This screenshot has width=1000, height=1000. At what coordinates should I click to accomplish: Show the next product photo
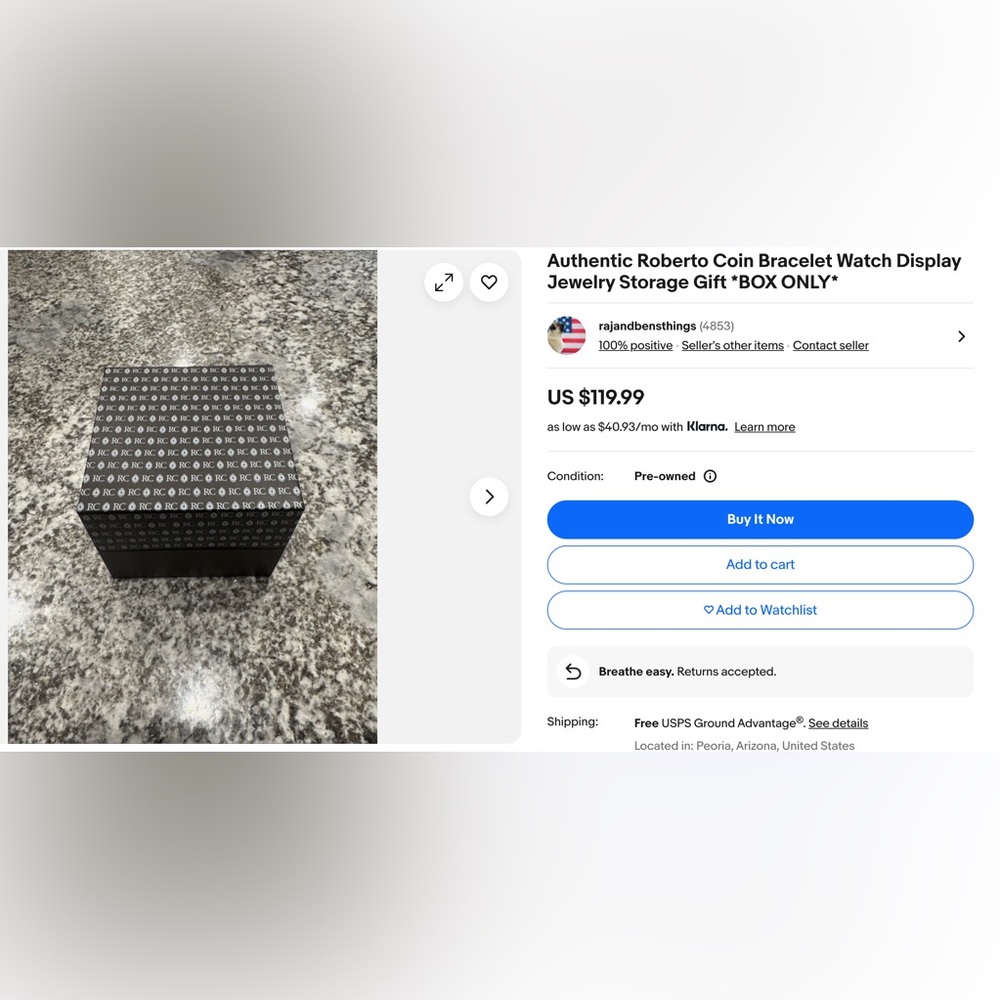click(489, 496)
